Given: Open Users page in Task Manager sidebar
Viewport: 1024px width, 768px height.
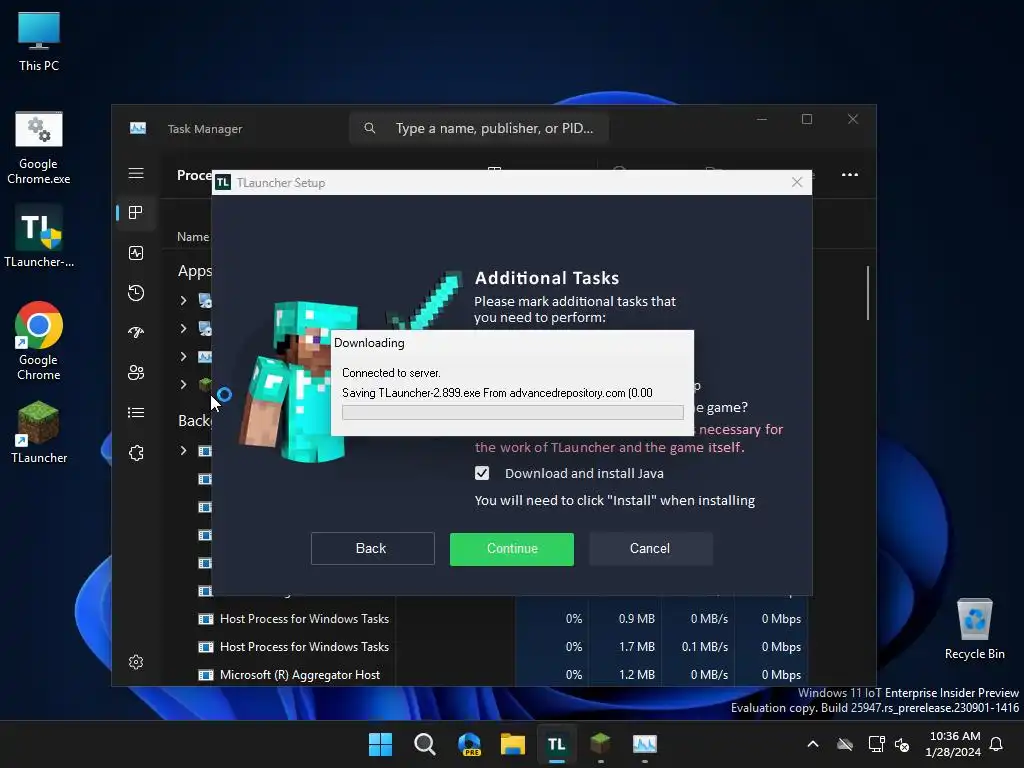Looking at the screenshot, I should coord(136,372).
